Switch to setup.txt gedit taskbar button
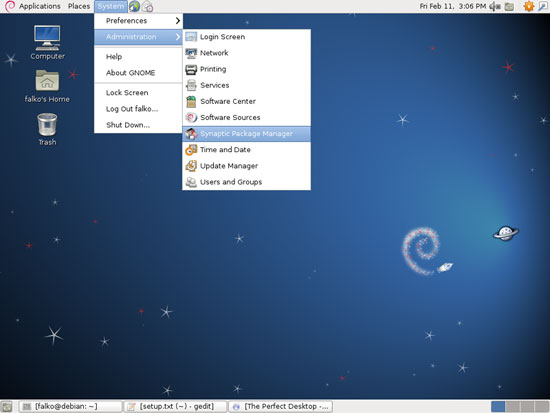Viewport: 550px width, 413px height. pos(175,407)
